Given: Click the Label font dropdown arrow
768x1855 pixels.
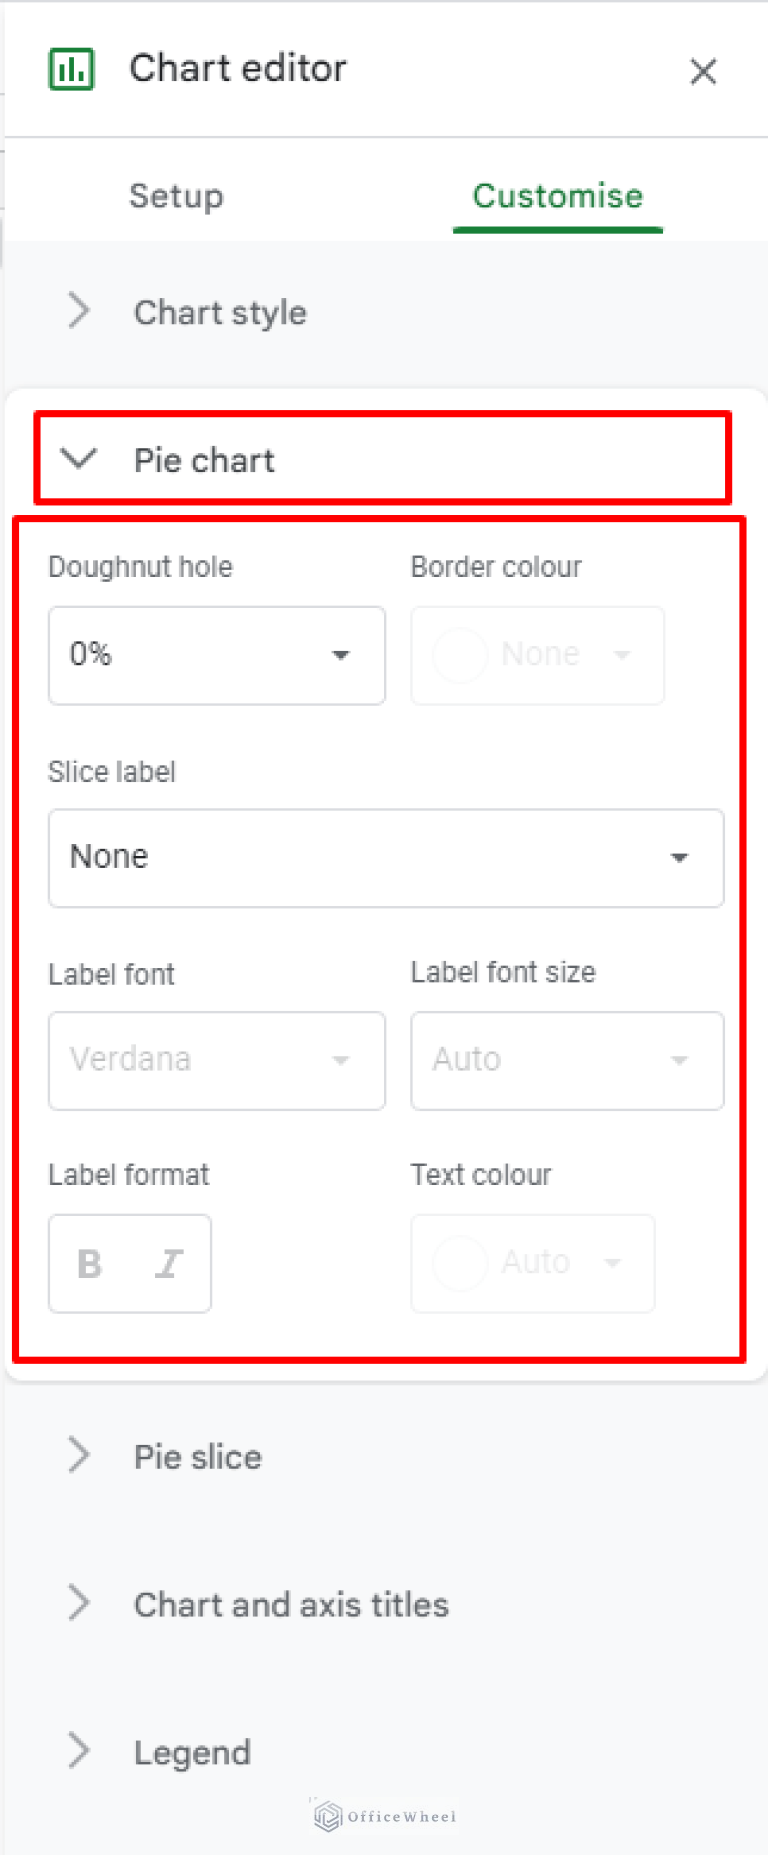Looking at the screenshot, I should coord(341,1061).
